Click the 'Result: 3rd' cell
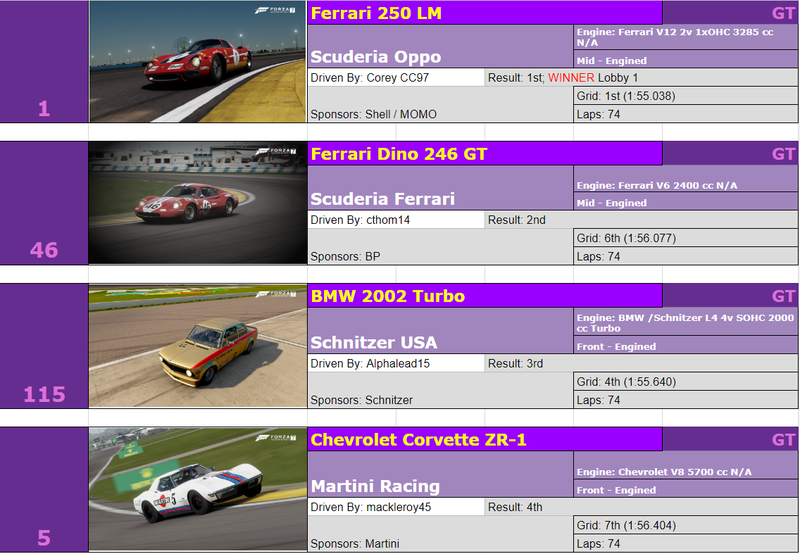Image resolution: width=800 pixels, height=554 pixels. coord(641,363)
